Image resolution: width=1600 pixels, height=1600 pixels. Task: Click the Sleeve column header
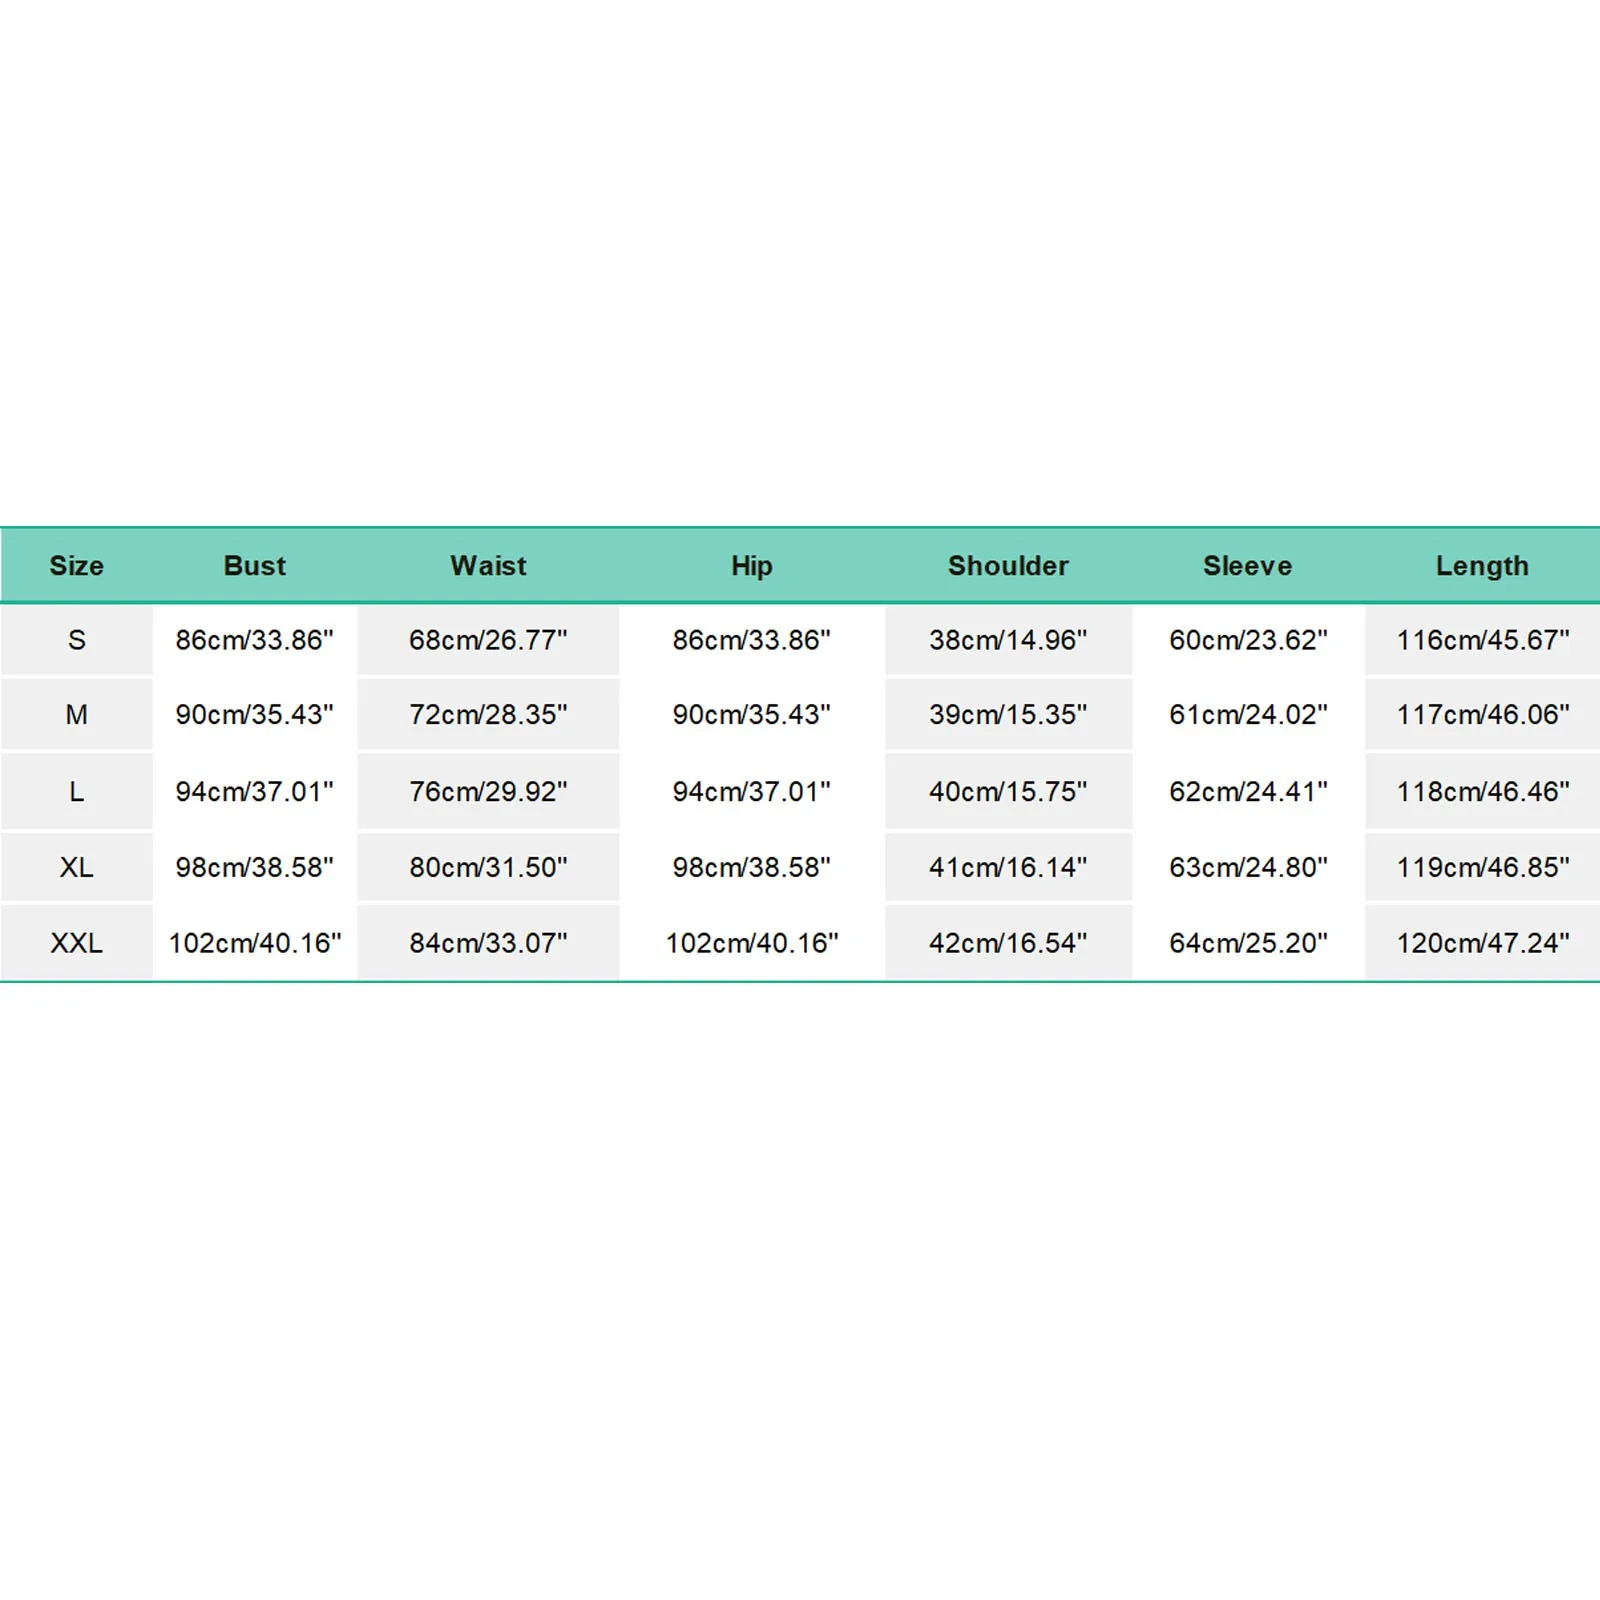[x=1247, y=566]
